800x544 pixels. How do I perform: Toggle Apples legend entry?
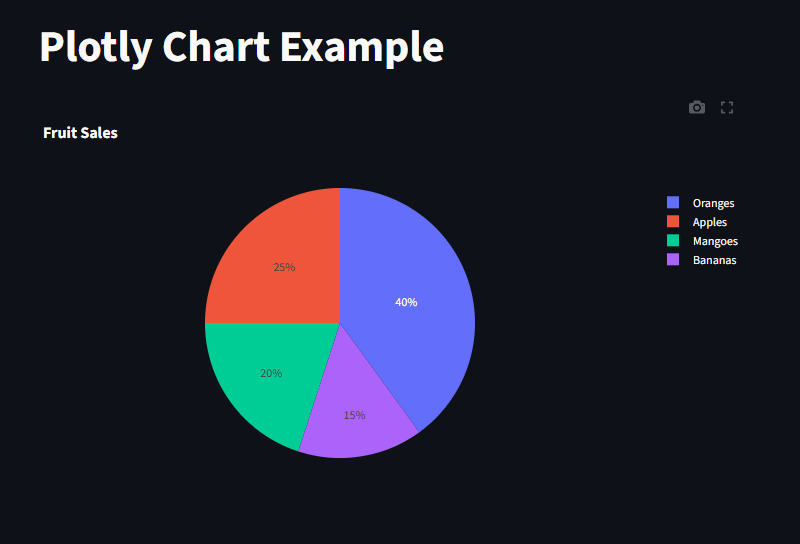click(697, 222)
